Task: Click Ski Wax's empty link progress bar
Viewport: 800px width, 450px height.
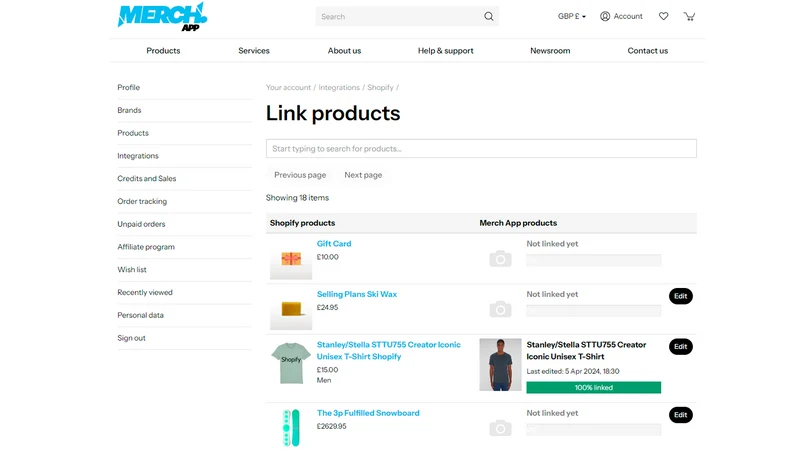Action: (593, 311)
